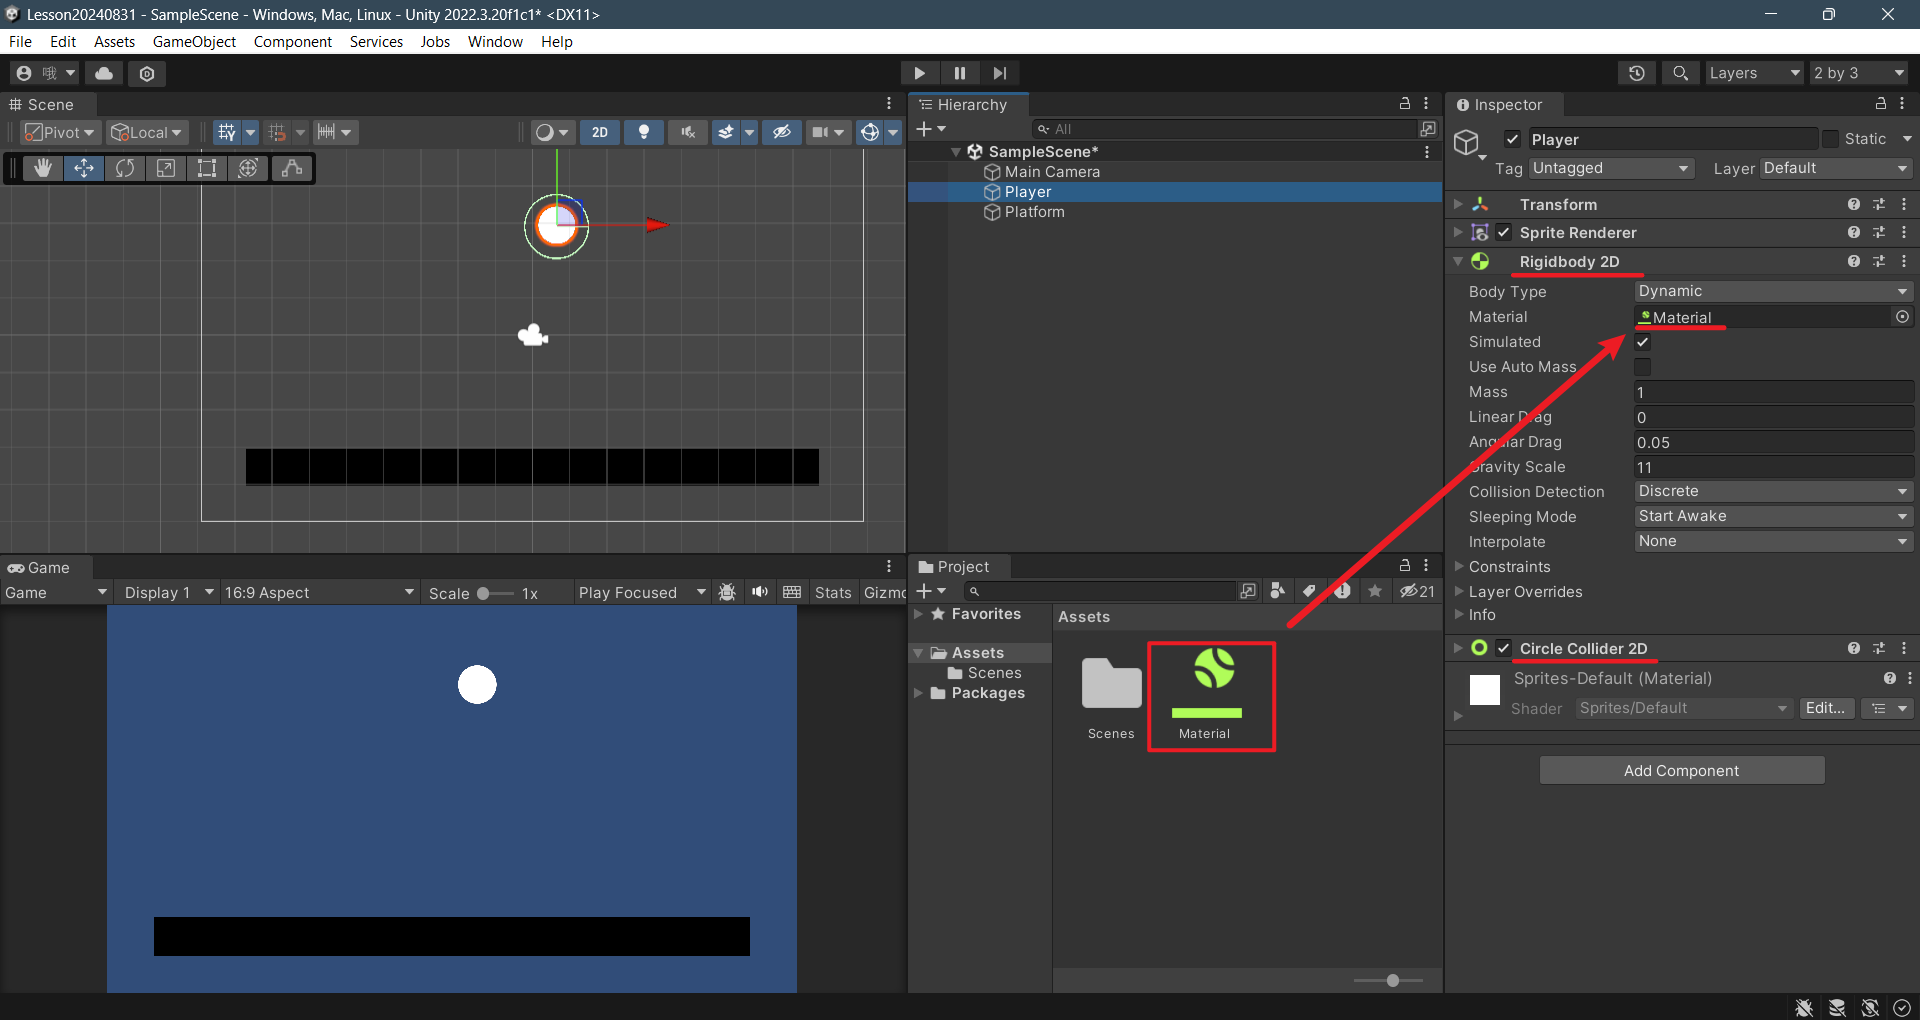Click the Pause button

tap(960, 73)
